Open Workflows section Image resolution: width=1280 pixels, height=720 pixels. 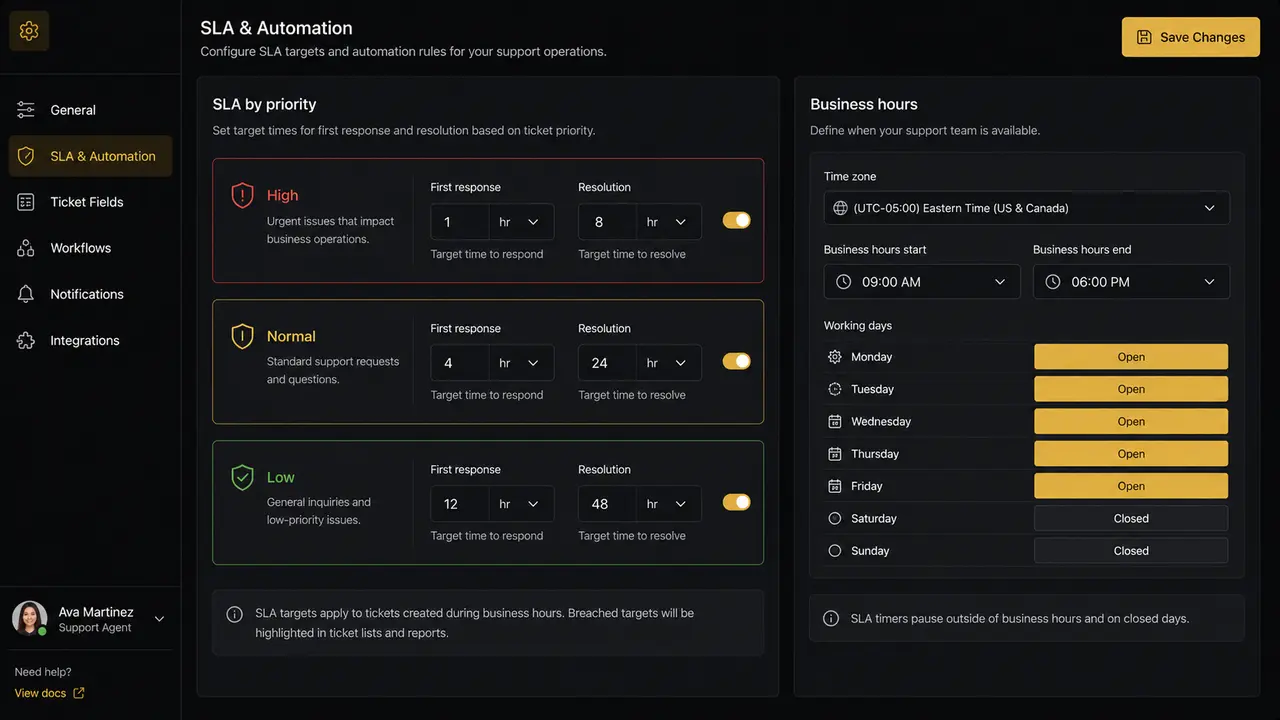pos(90,248)
